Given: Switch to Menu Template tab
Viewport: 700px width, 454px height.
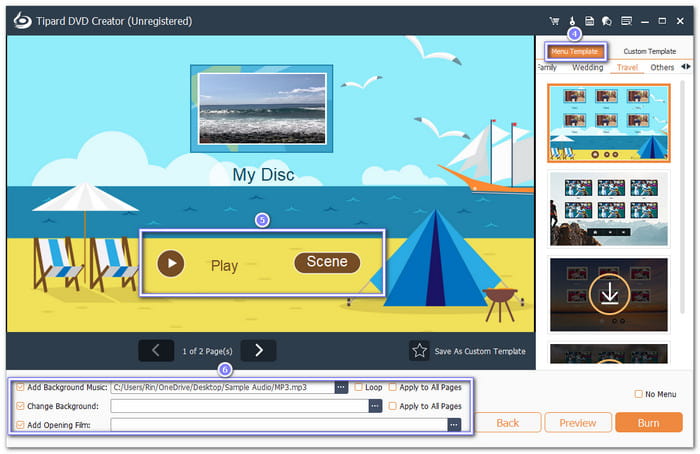Looking at the screenshot, I should pos(575,51).
